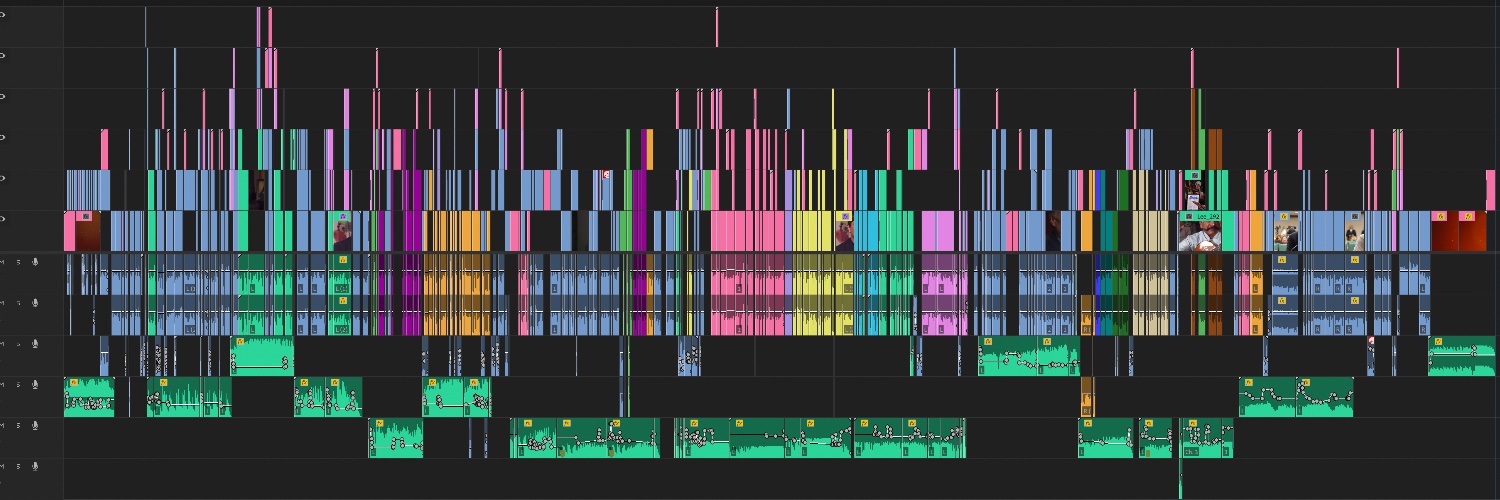Viewport: 1500px width, 500px height.
Task: Select the pink clip at the very start of the lowest video track
Action: (69, 231)
